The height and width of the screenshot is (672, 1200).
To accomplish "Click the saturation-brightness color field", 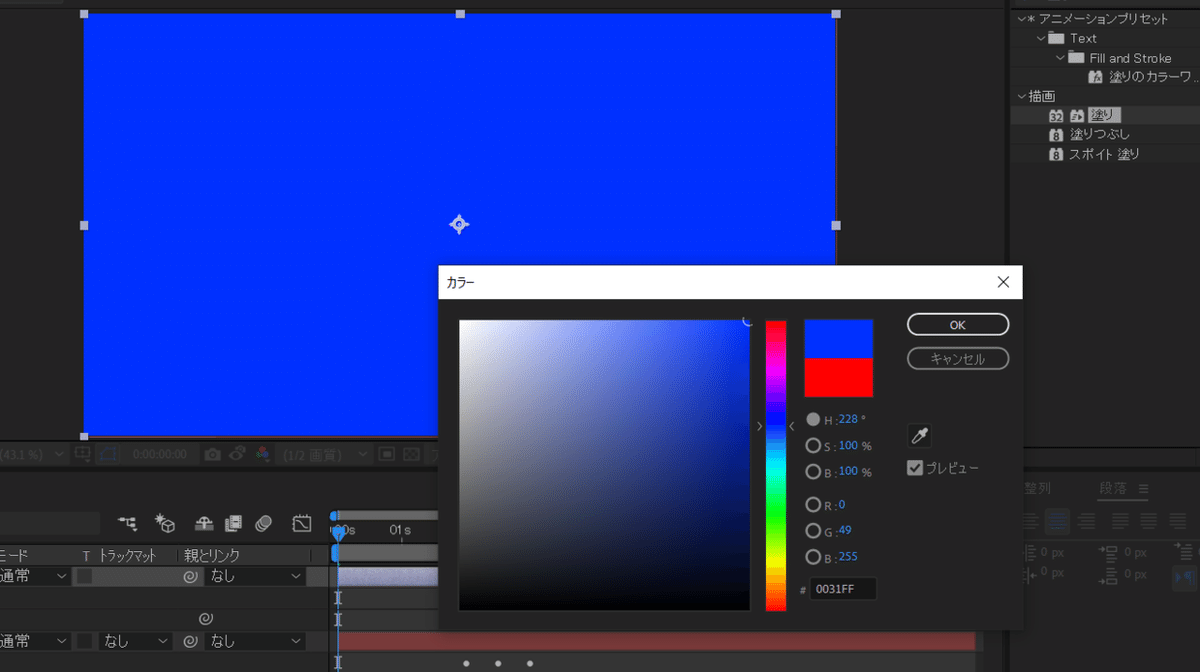I will pyautogui.click(x=604, y=465).
